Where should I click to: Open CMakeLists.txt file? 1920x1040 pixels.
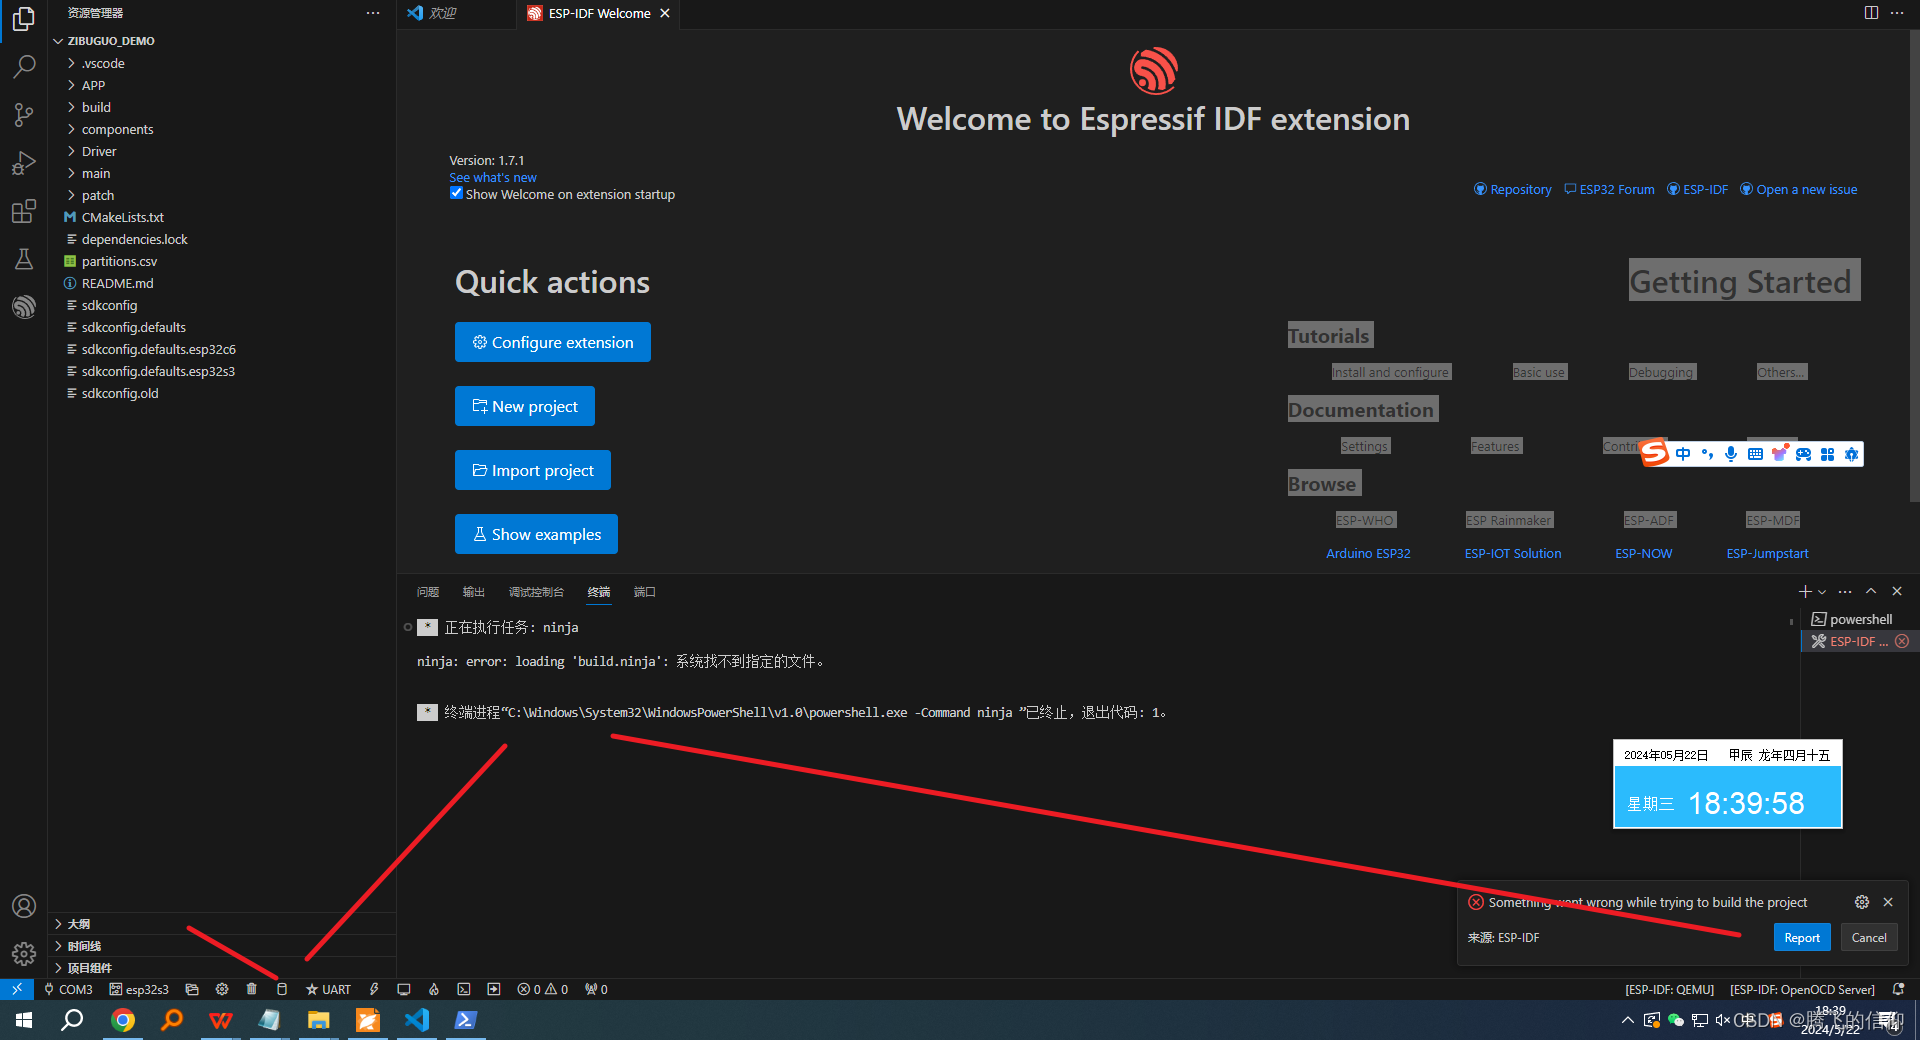pos(122,217)
